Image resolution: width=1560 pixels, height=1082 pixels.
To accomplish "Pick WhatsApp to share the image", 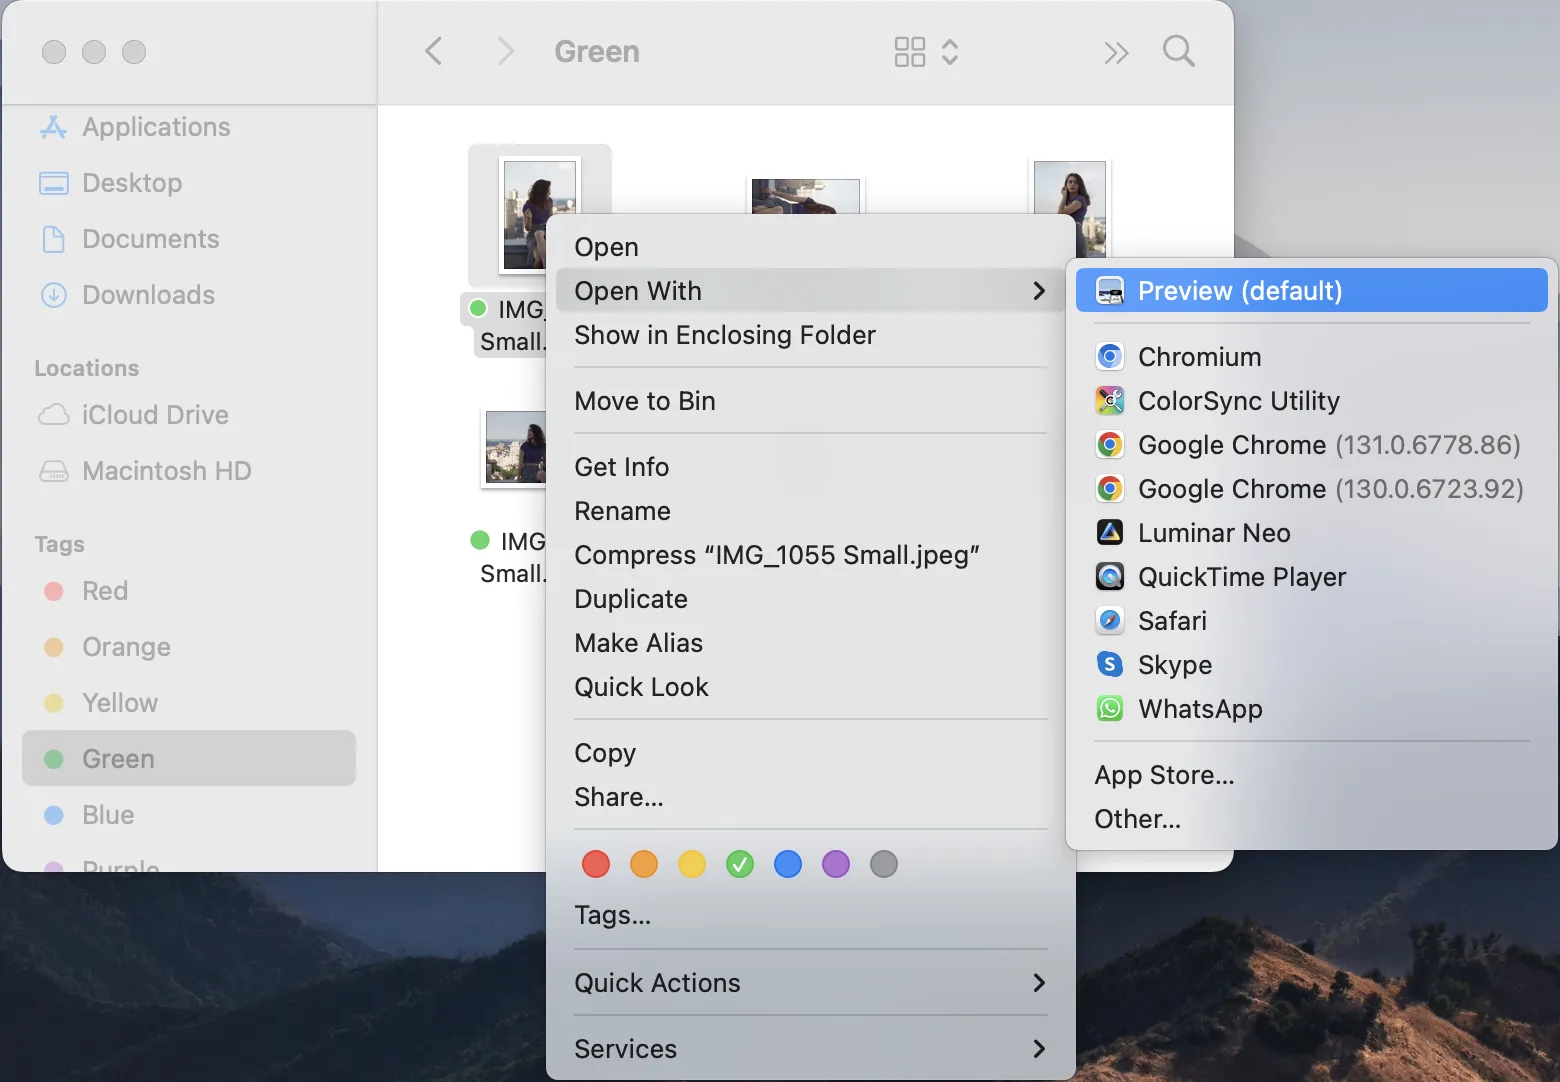I will [x=1200, y=709].
